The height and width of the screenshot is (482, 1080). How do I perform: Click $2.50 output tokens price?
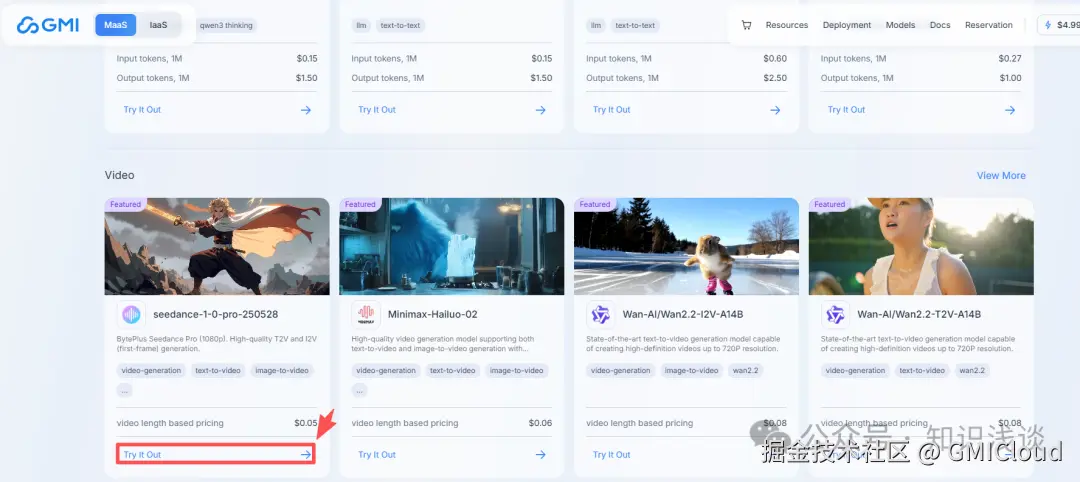pos(775,78)
